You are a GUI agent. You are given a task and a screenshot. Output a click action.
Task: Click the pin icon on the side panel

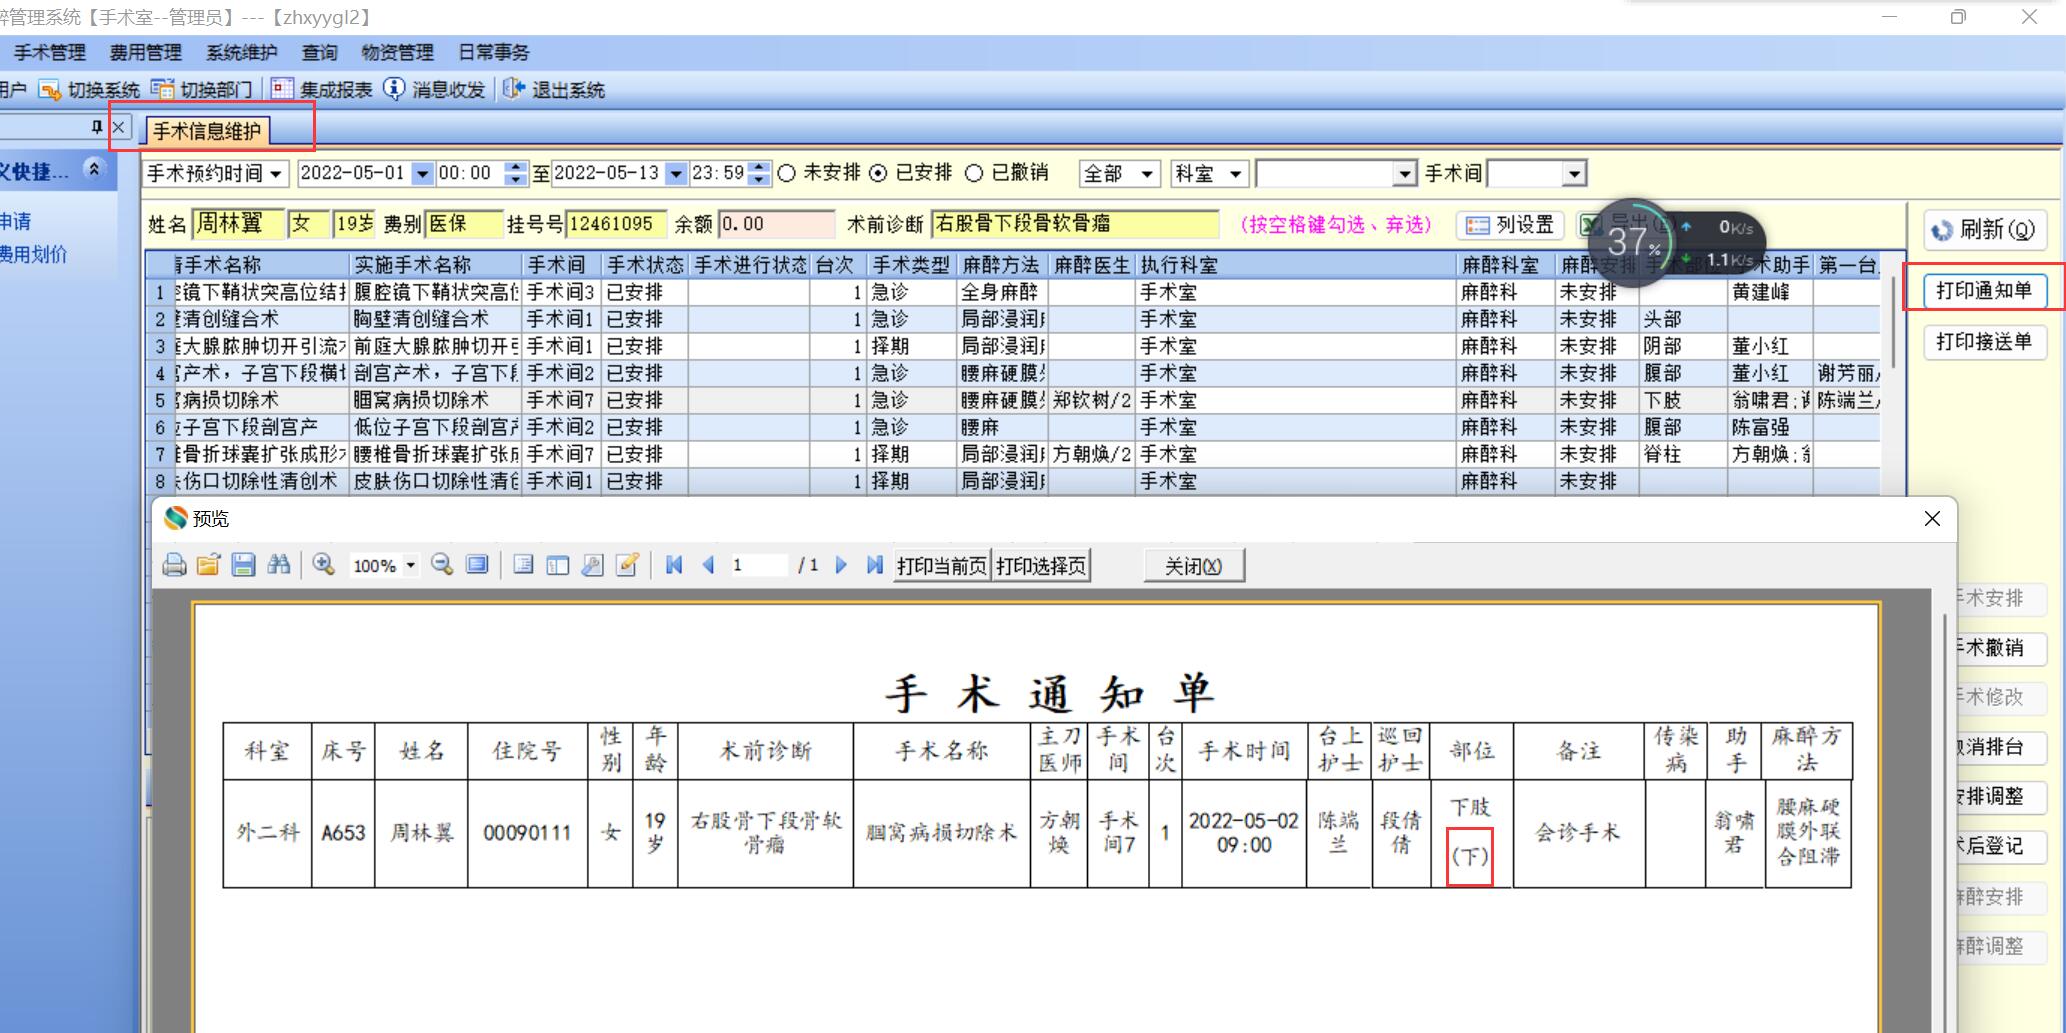(96, 127)
